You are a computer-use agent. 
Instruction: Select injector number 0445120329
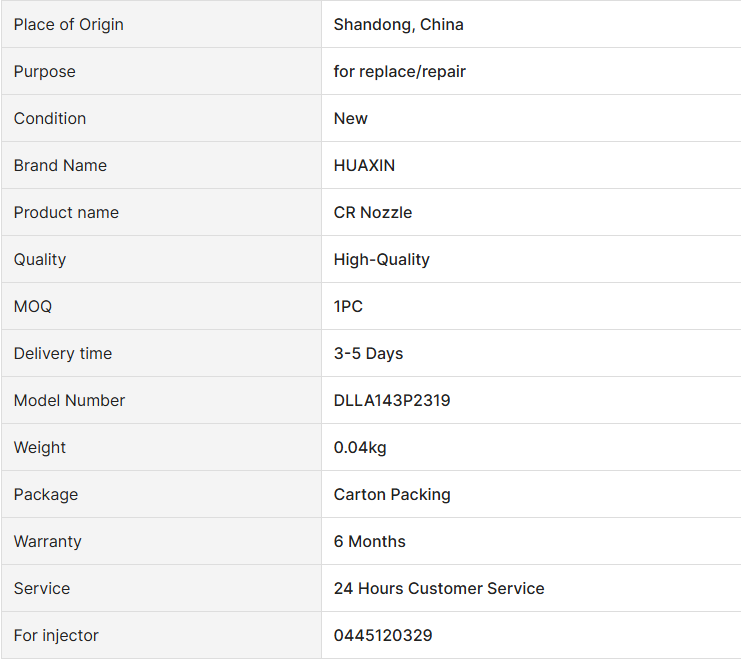coord(383,635)
